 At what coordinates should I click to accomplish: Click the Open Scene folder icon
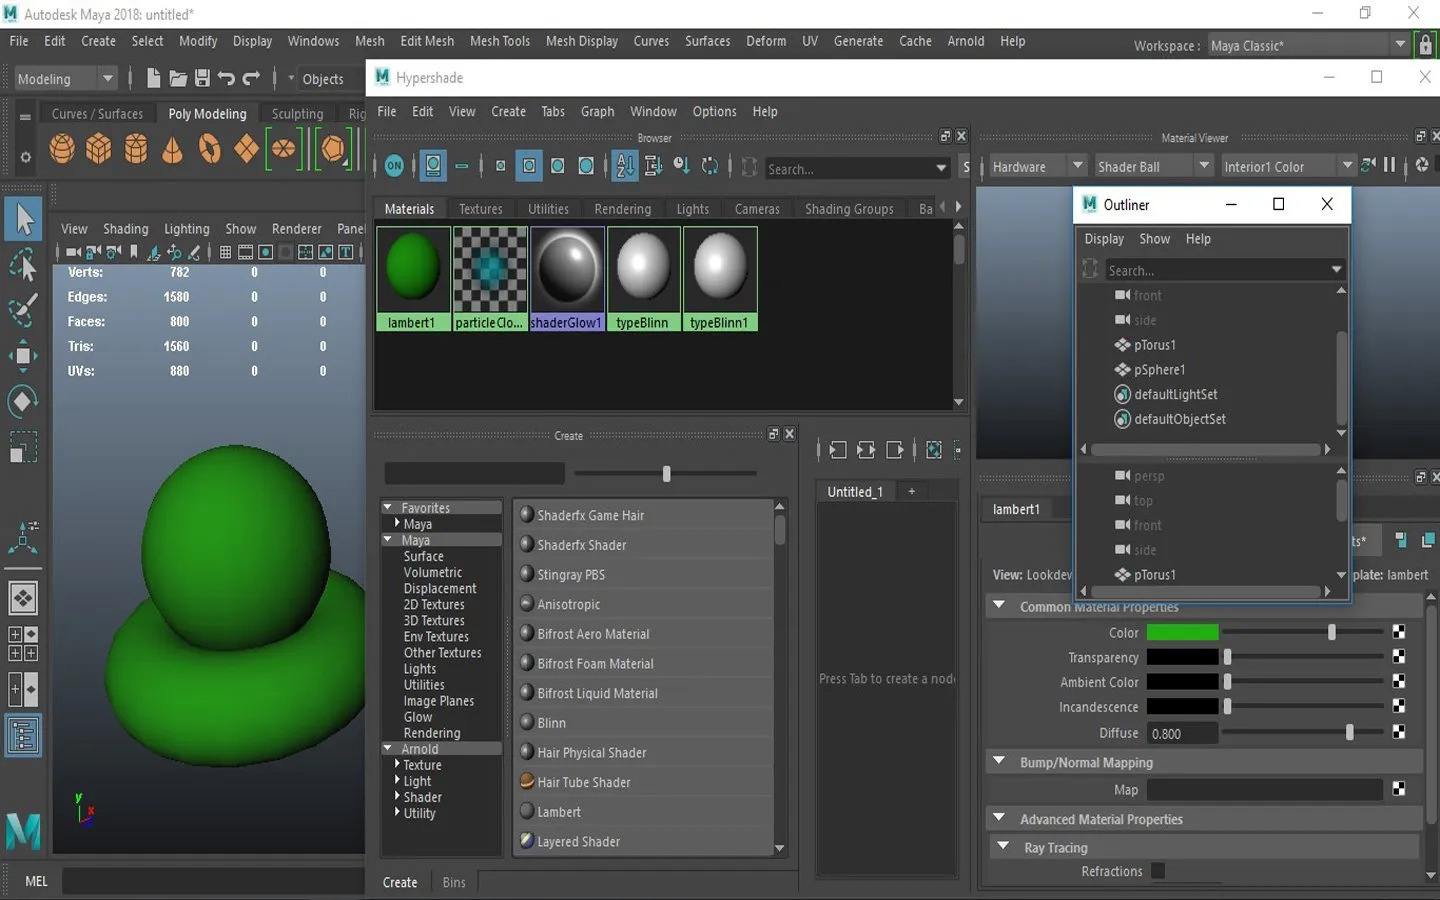(x=178, y=78)
